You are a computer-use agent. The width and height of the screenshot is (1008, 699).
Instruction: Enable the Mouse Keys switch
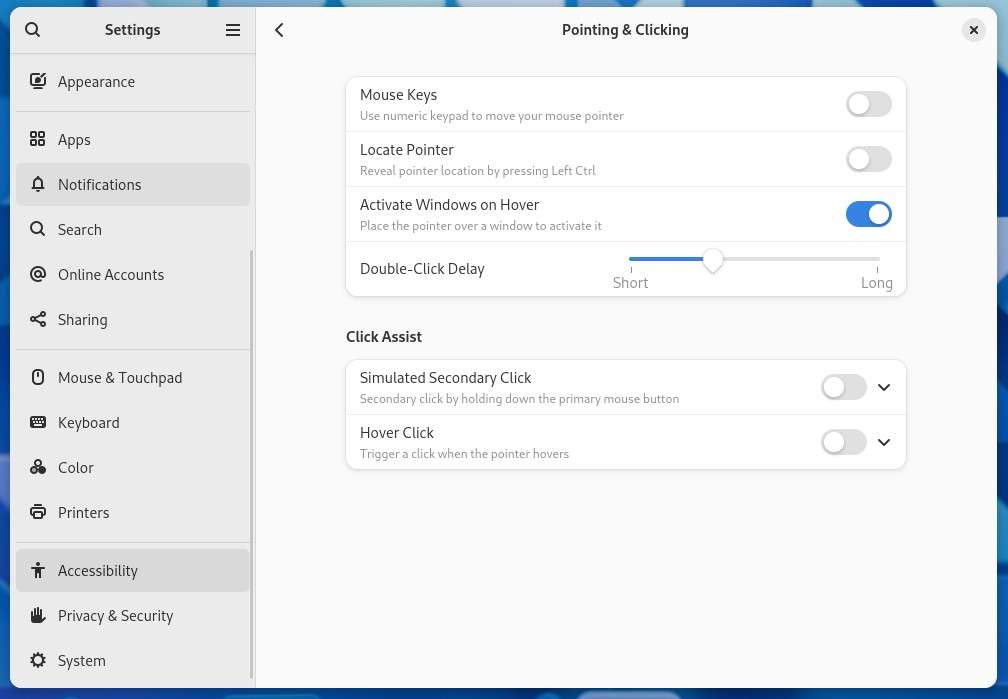pyautogui.click(x=868, y=104)
